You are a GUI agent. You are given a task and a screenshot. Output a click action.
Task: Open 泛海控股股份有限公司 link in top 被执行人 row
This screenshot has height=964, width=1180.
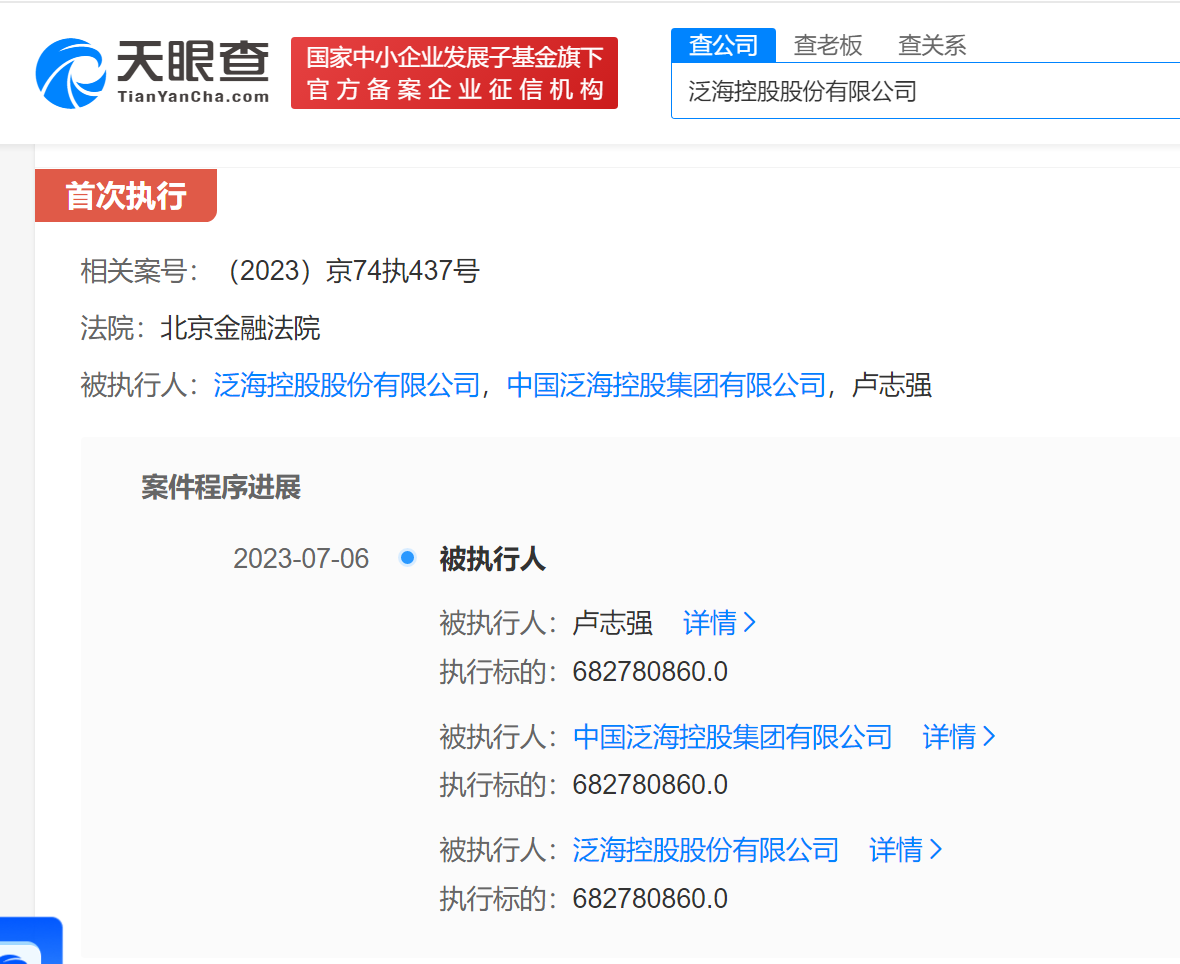[x=347, y=385]
